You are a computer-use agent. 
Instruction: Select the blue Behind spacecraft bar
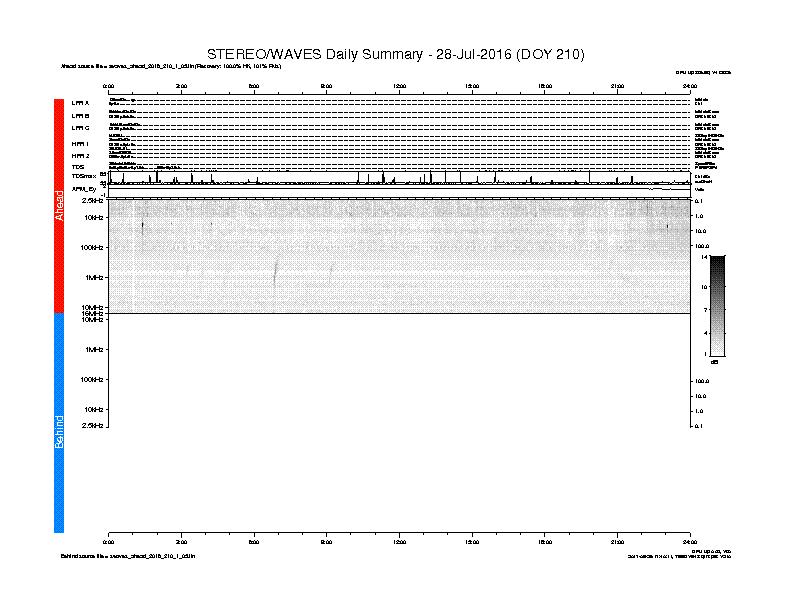[x=59, y=423]
